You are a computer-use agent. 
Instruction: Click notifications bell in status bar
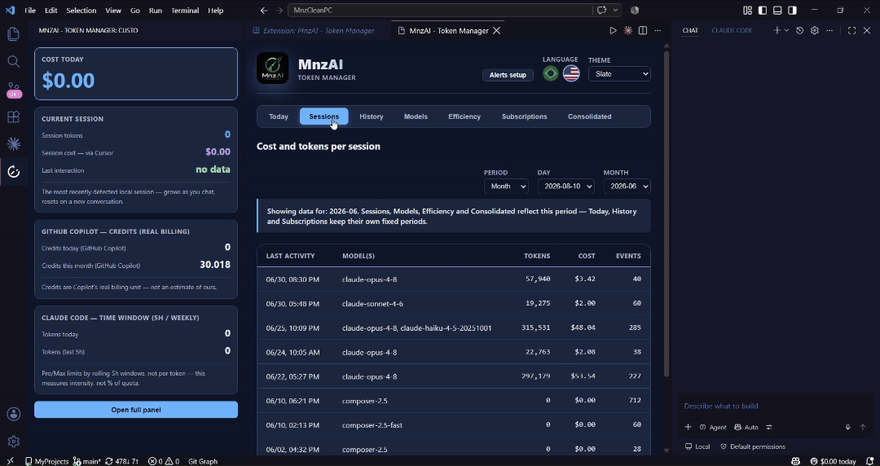(x=870, y=461)
